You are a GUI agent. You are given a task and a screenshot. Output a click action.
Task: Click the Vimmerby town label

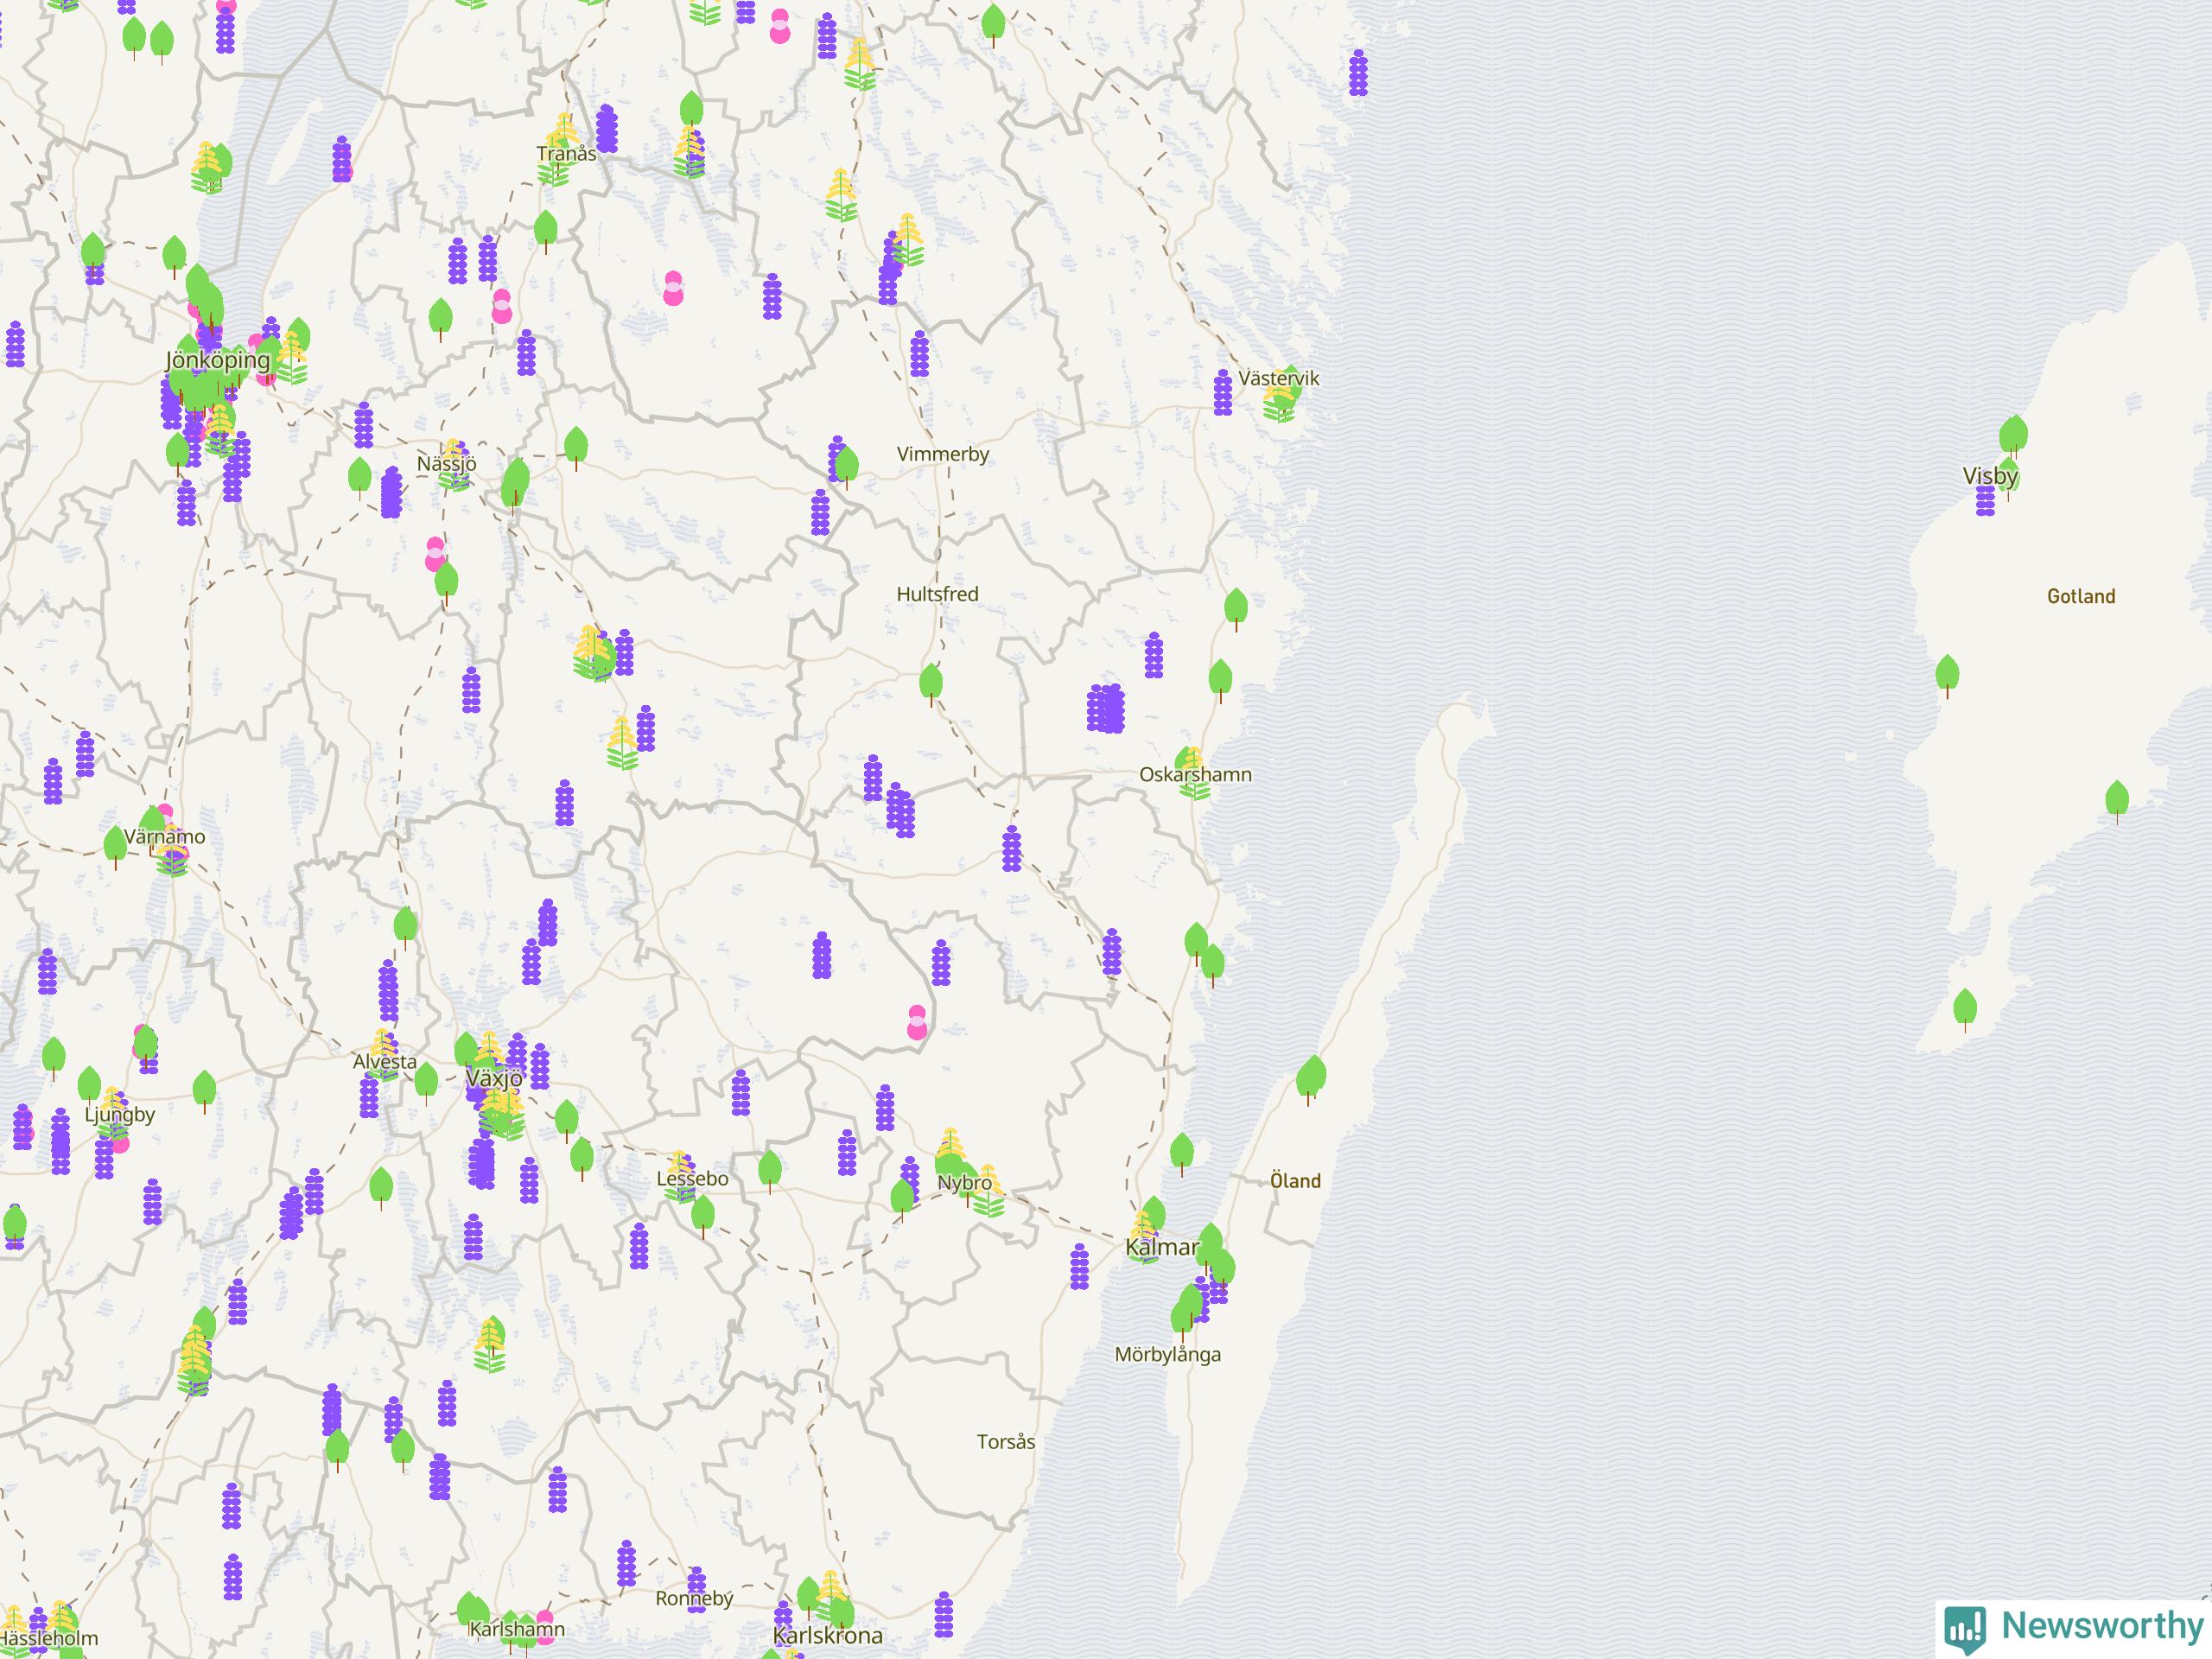943,454
